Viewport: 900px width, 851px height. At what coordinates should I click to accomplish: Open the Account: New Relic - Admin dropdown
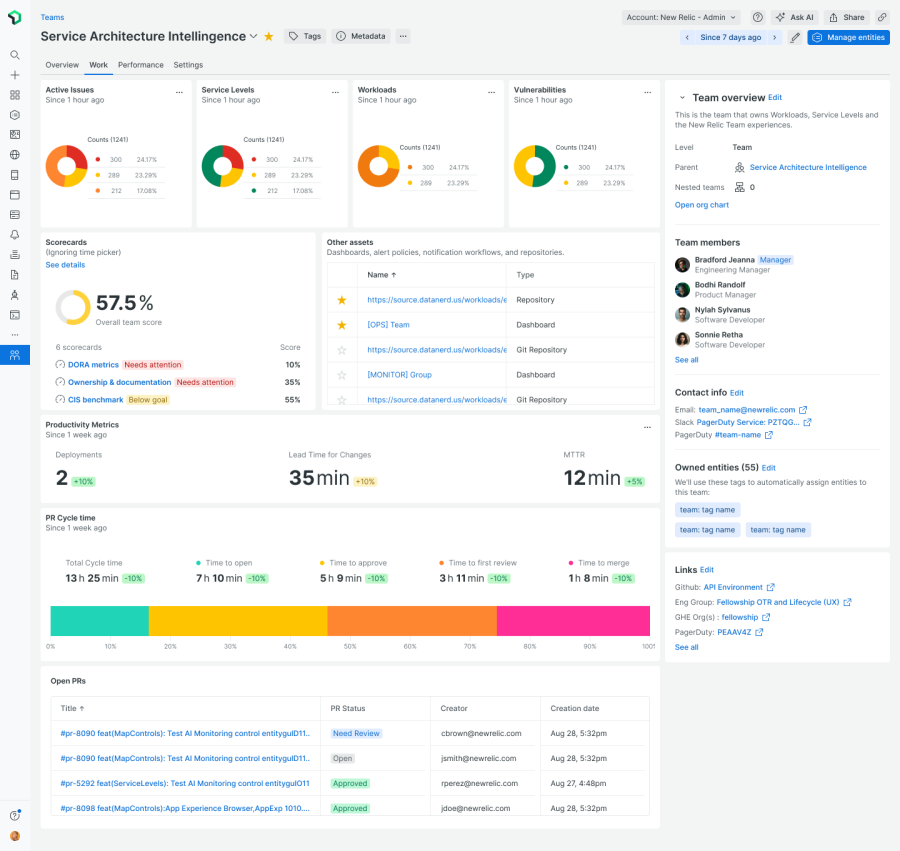coord(681,17)
